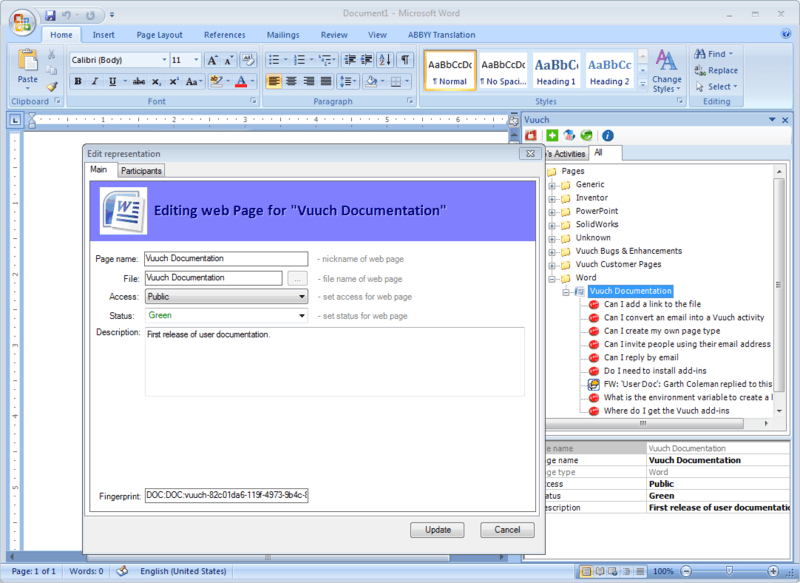Viewport: 800px width, 583px height.
Task: Open the Page Layout ribbon tab
Action: [159, 35]
